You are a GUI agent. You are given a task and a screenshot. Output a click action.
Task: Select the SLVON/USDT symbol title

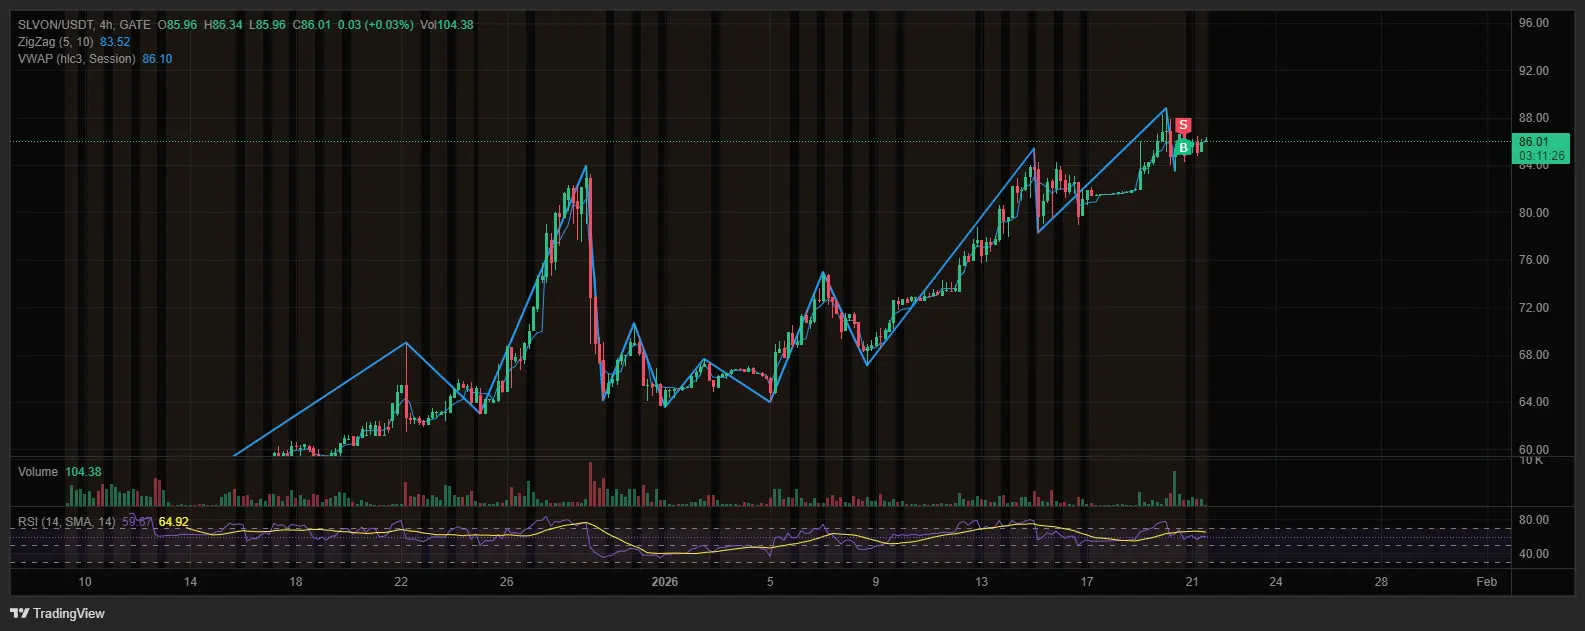coord(55,25)
